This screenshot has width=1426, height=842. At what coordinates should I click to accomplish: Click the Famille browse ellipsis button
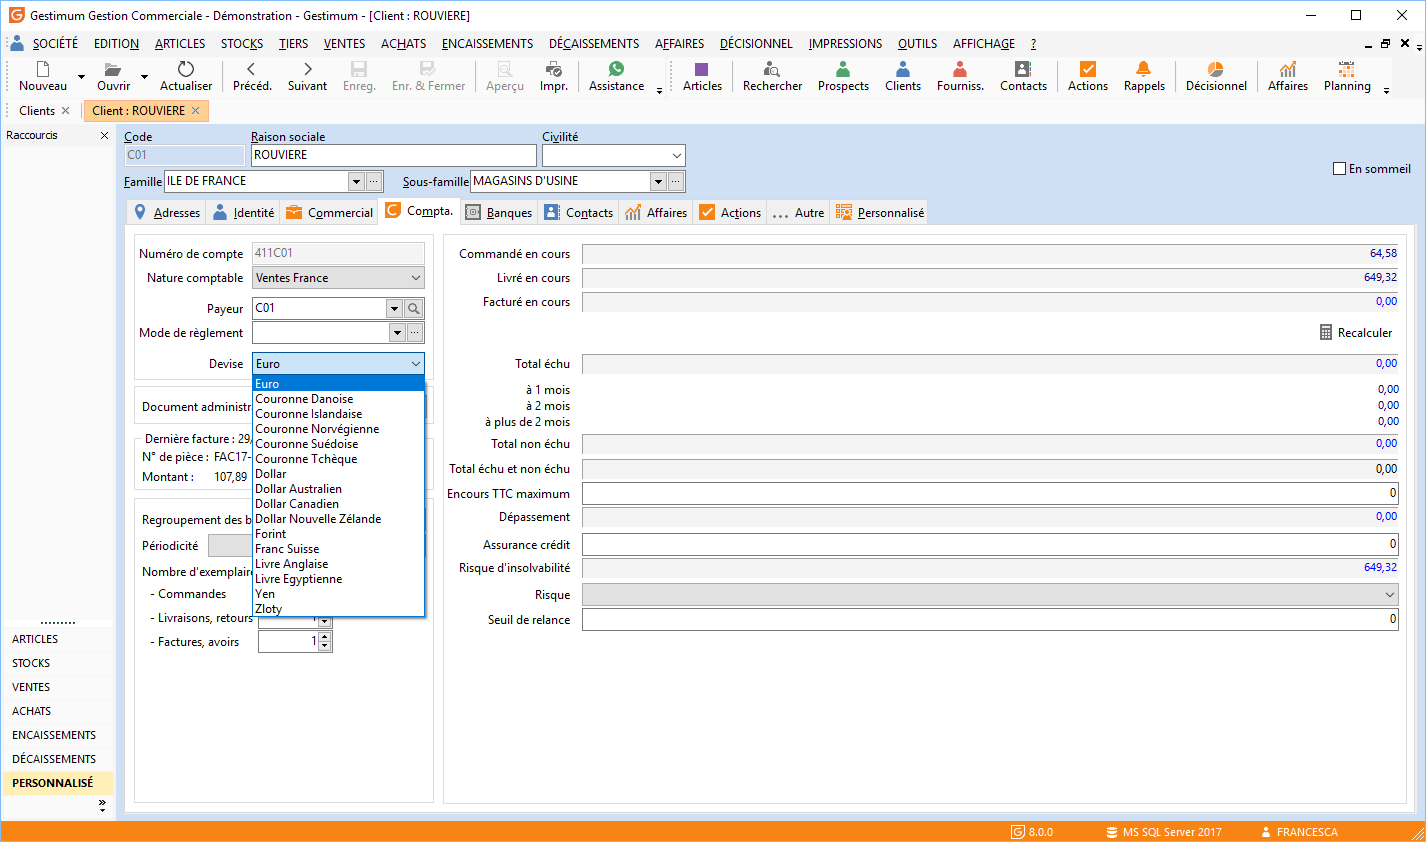click(x=374, y=181)
